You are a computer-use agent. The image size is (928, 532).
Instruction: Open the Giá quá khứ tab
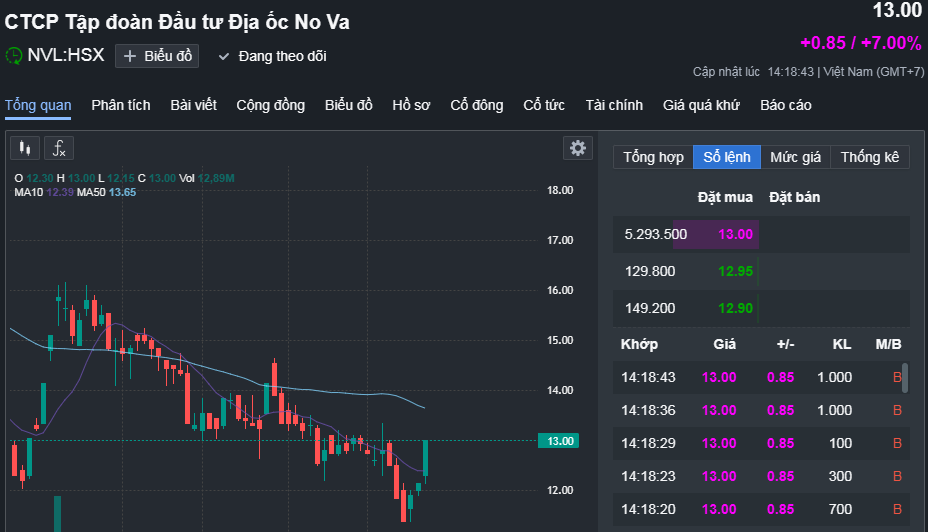tap(701, 105)
